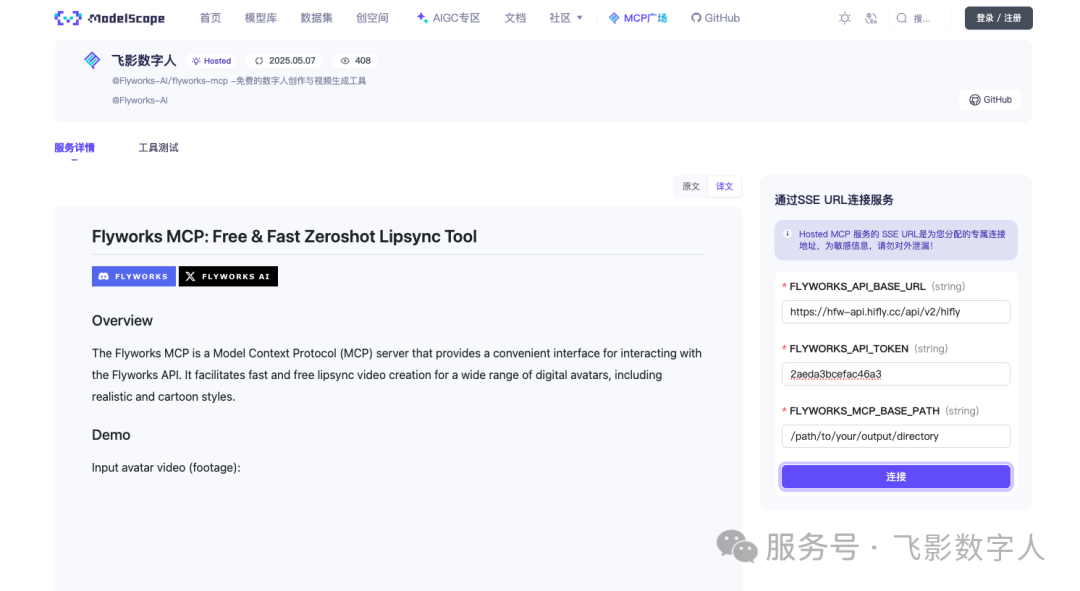Expand the 社区 dropdown menu

[x=565, y=18]
